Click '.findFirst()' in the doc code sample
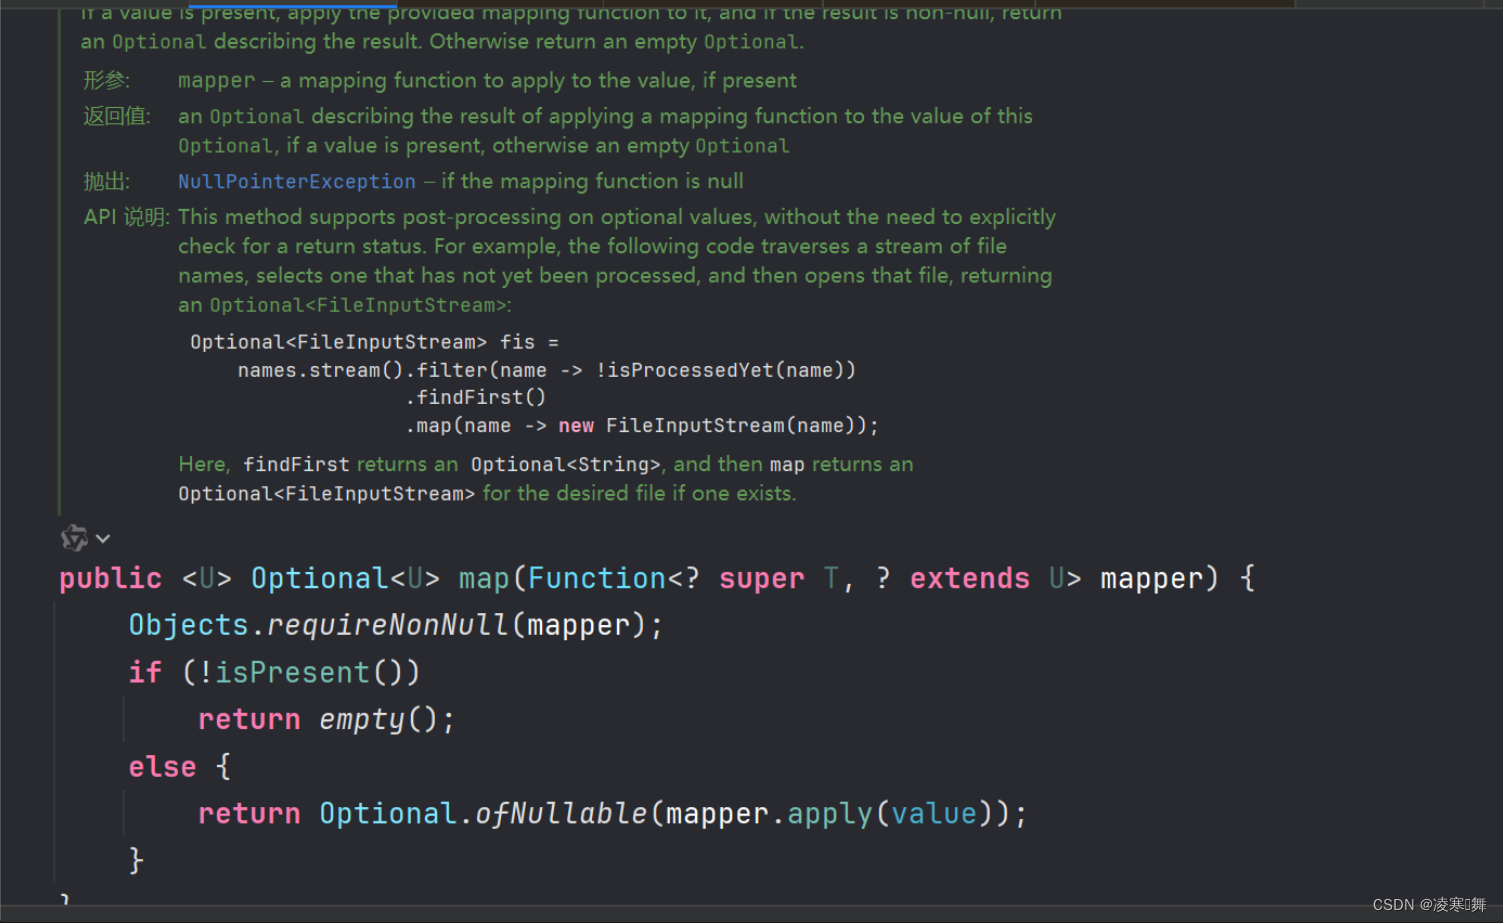The width and height of the screenshot is (1503, 923). 475,397
